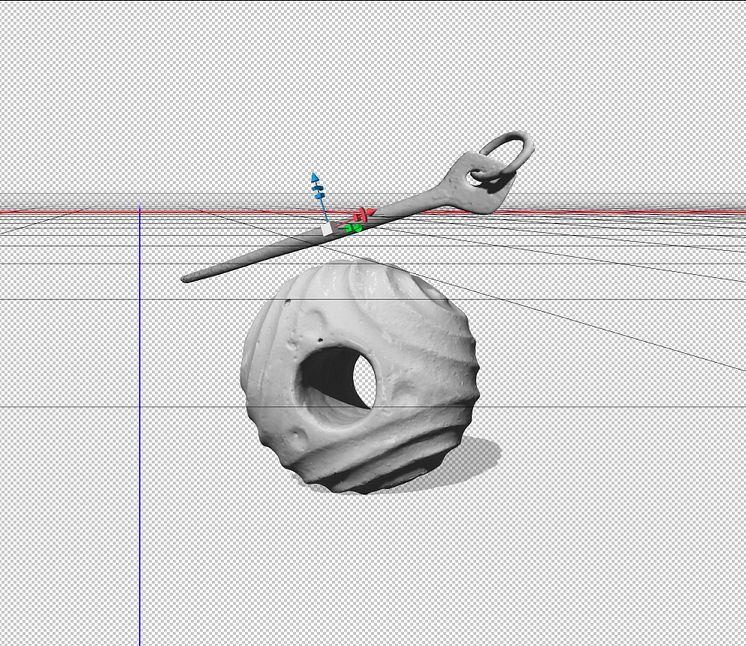Click the lowest horizontal ground grid line
Viewport: 746px width, 646px height.
pos(600,406)
